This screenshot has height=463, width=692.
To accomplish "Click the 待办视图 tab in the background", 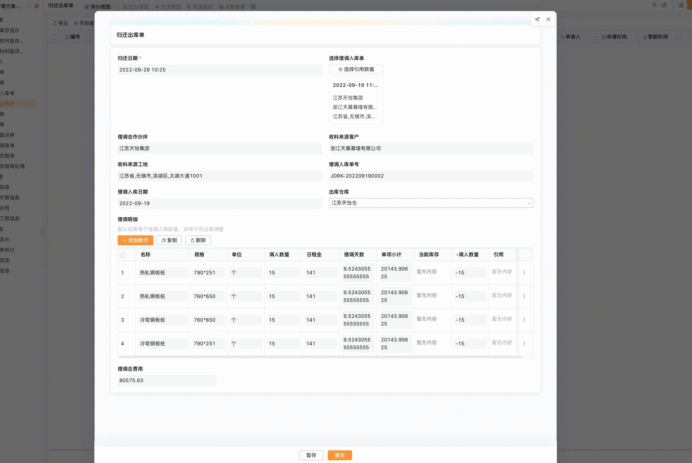I will tap(98, 7).
